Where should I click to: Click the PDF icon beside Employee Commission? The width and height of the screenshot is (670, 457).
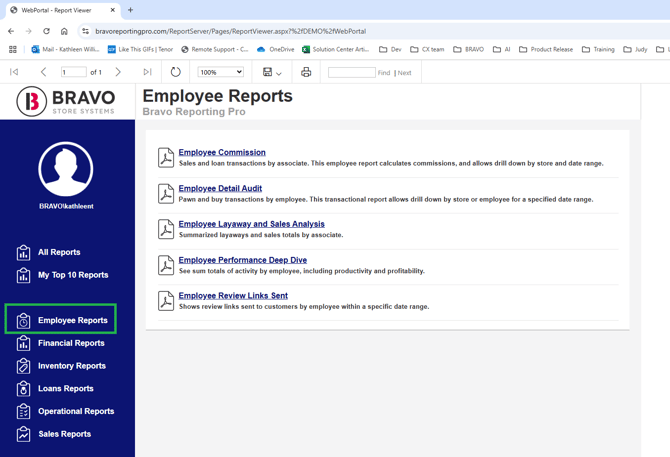coord(166,158)
